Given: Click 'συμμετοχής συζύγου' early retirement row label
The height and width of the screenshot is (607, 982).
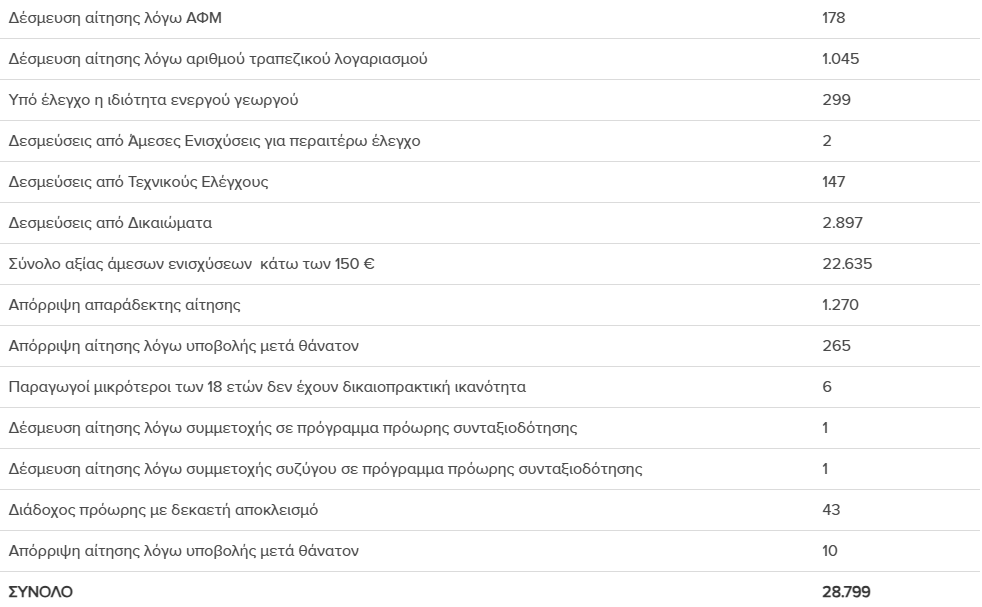Looking at the screenshot, I should click(x=325, y=469).
